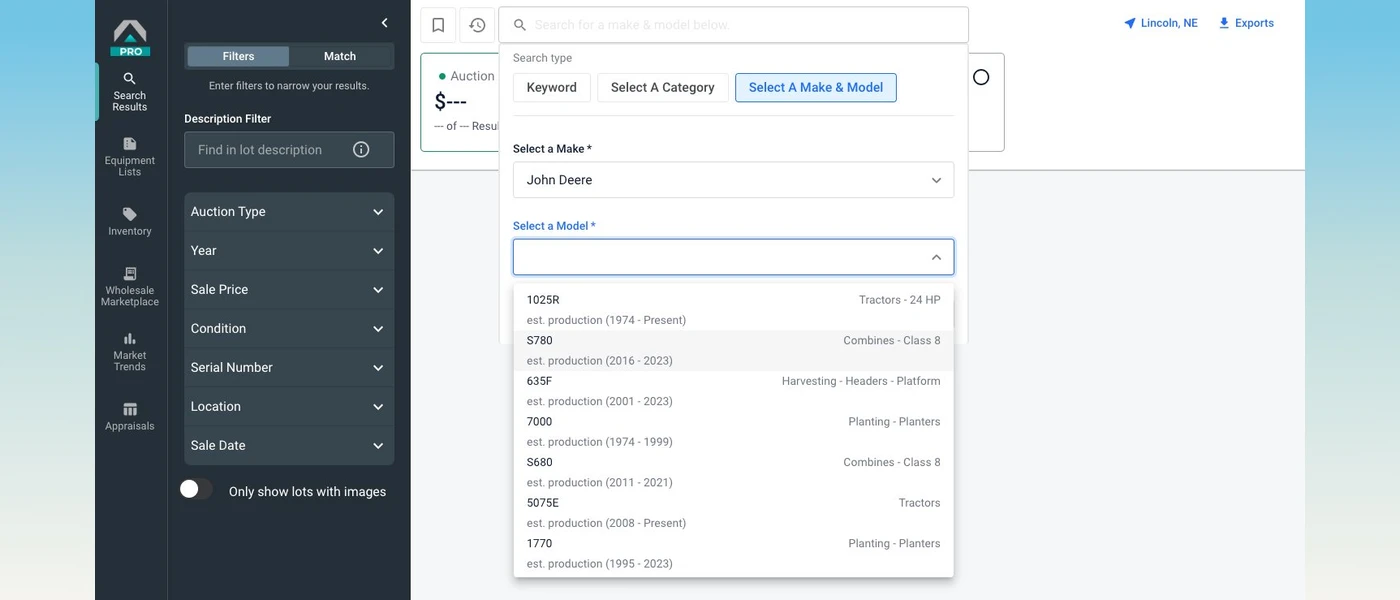This screenshot has height=600, width=1400.
Task: Click the bookmark saved search icon
Action: point(438,25)
